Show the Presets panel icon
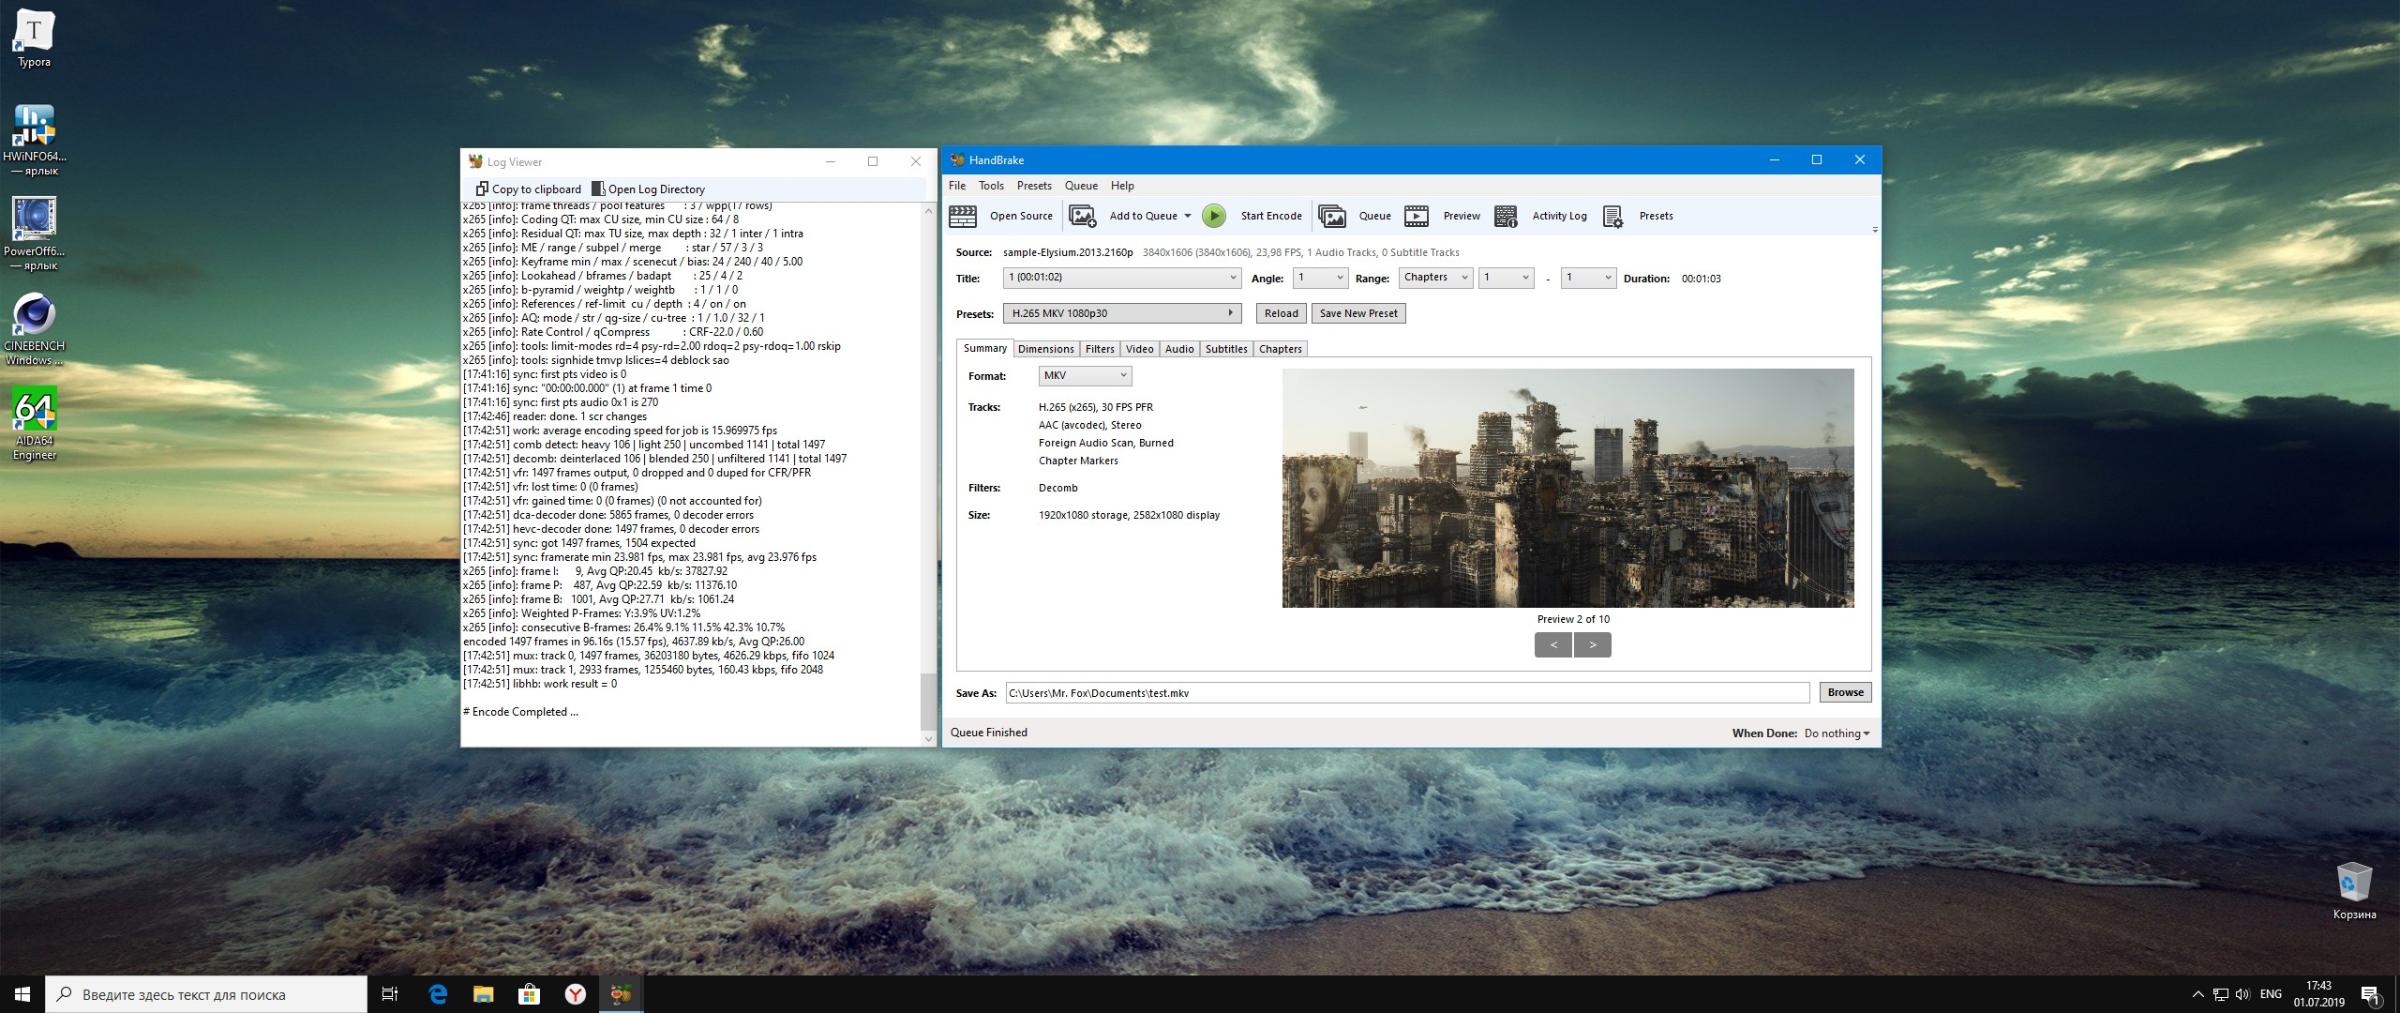The image size is (2400, 1013). click(x=1612, y=216)
